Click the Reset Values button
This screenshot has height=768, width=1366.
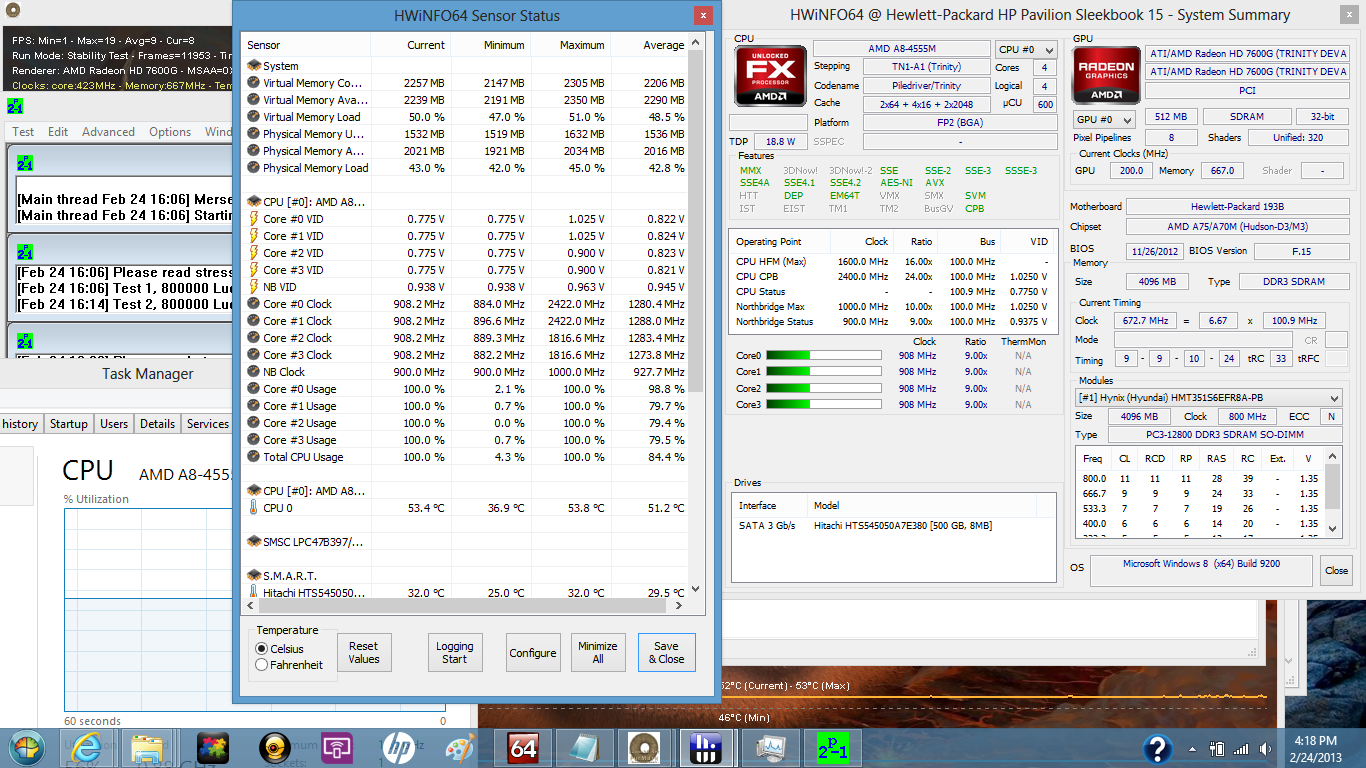click(364, 652)
